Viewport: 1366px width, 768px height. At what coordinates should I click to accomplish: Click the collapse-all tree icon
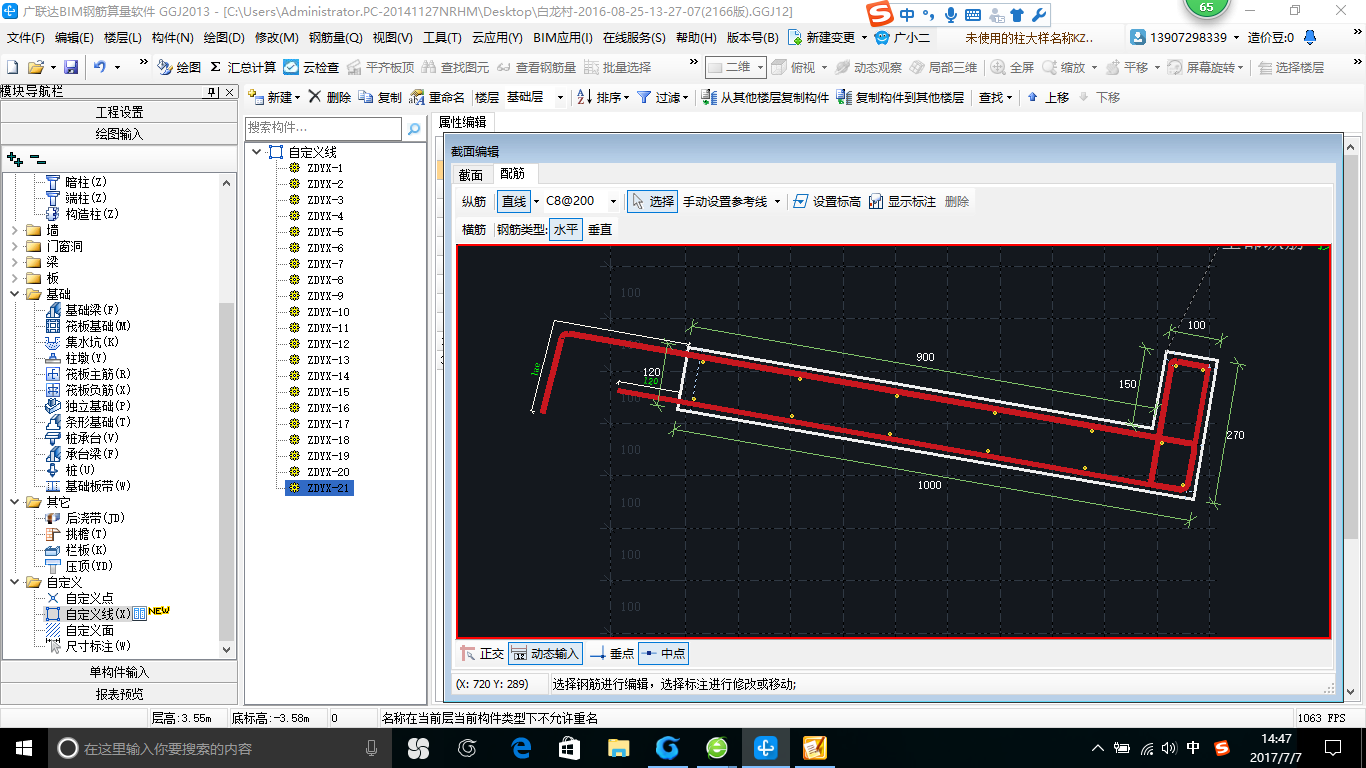pos(38,158)
